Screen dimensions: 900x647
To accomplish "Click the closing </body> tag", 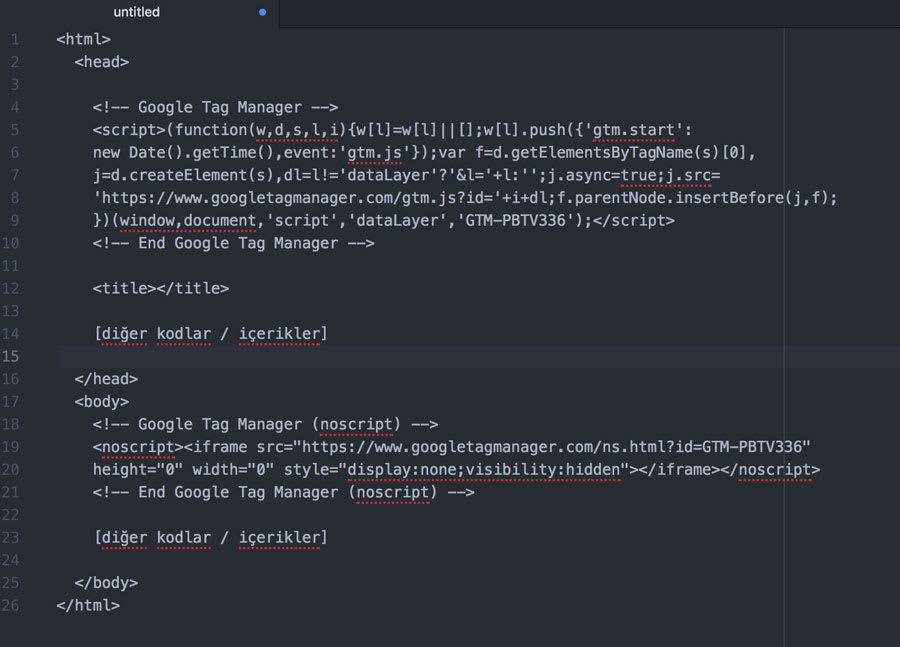I will coord(106,583).
